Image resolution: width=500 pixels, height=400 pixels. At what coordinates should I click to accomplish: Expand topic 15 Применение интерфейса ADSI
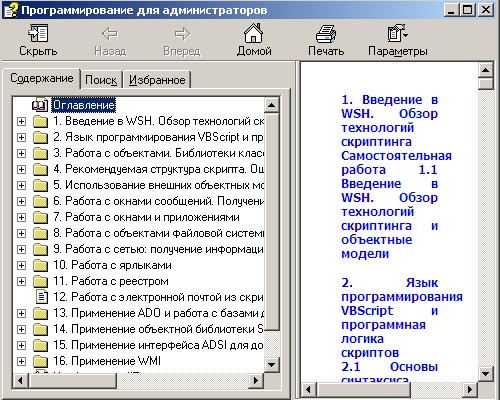(x=21, y=345)
